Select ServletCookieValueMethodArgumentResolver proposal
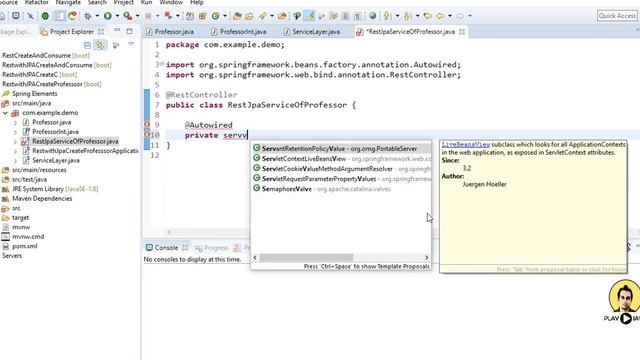Screen dimensions: 640x360 [341, 169]
